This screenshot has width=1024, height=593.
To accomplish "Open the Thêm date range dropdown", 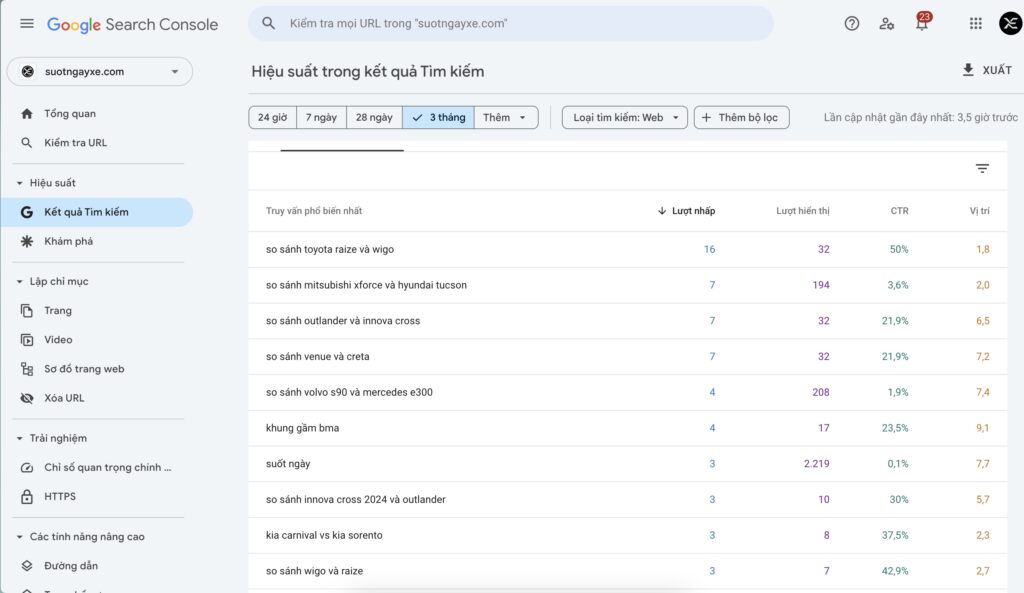I will point(506,118).
